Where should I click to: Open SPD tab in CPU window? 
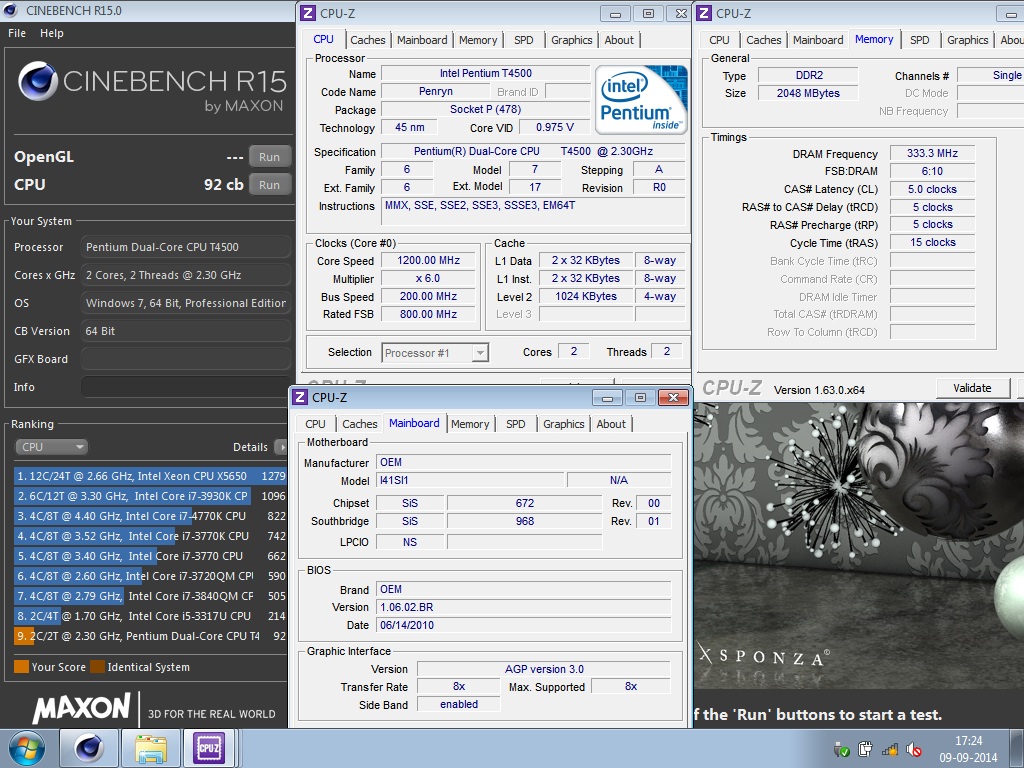pos(524,40)
